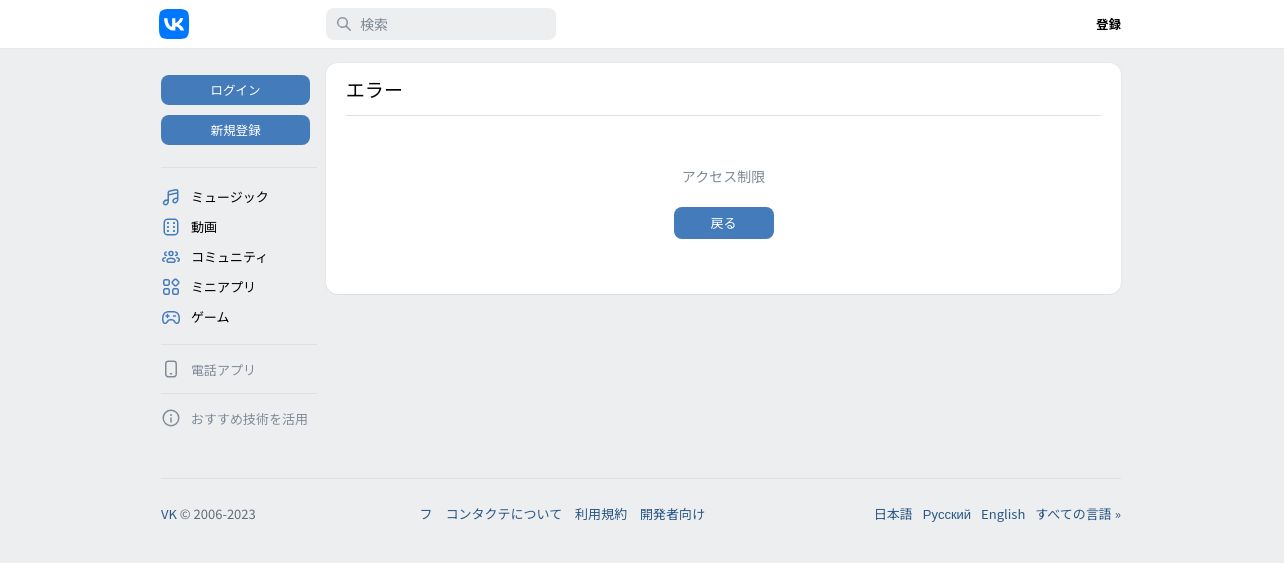Click the ログイン button
This screenshot has width=1284, height=563.
click(x=235, y=90)
